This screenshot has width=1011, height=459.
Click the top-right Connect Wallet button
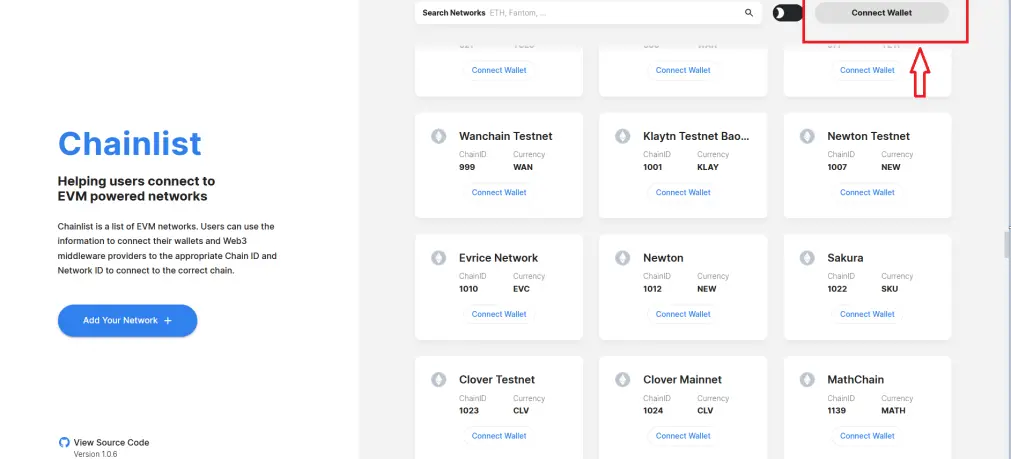881,13
